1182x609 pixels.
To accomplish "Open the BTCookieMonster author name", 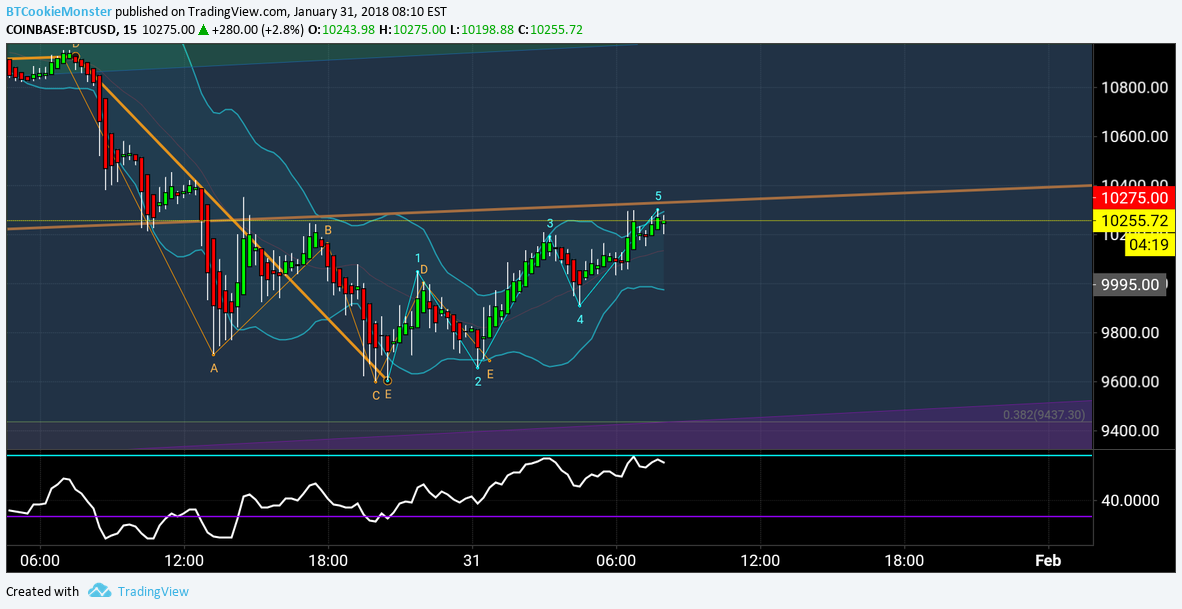I will tap(59, 11).
